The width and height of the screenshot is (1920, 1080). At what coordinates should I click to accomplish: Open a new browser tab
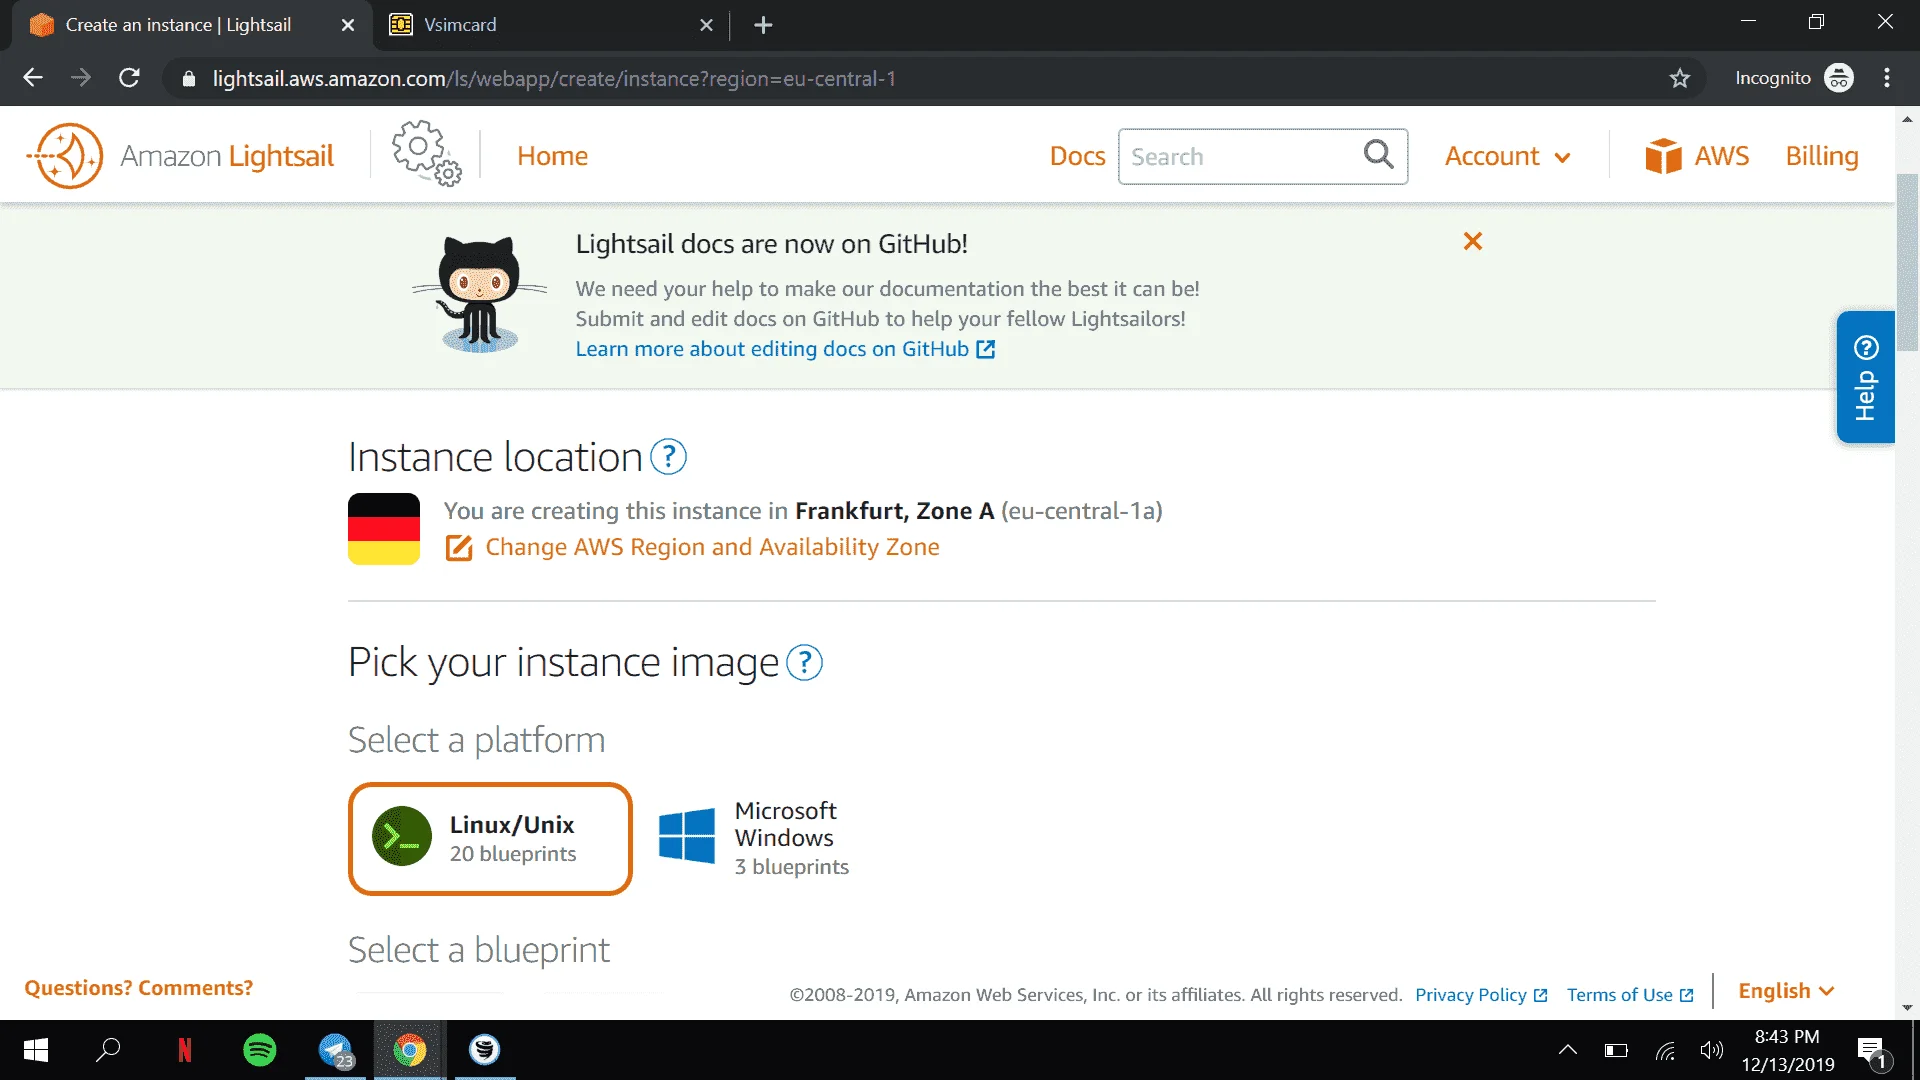(763, 25)
